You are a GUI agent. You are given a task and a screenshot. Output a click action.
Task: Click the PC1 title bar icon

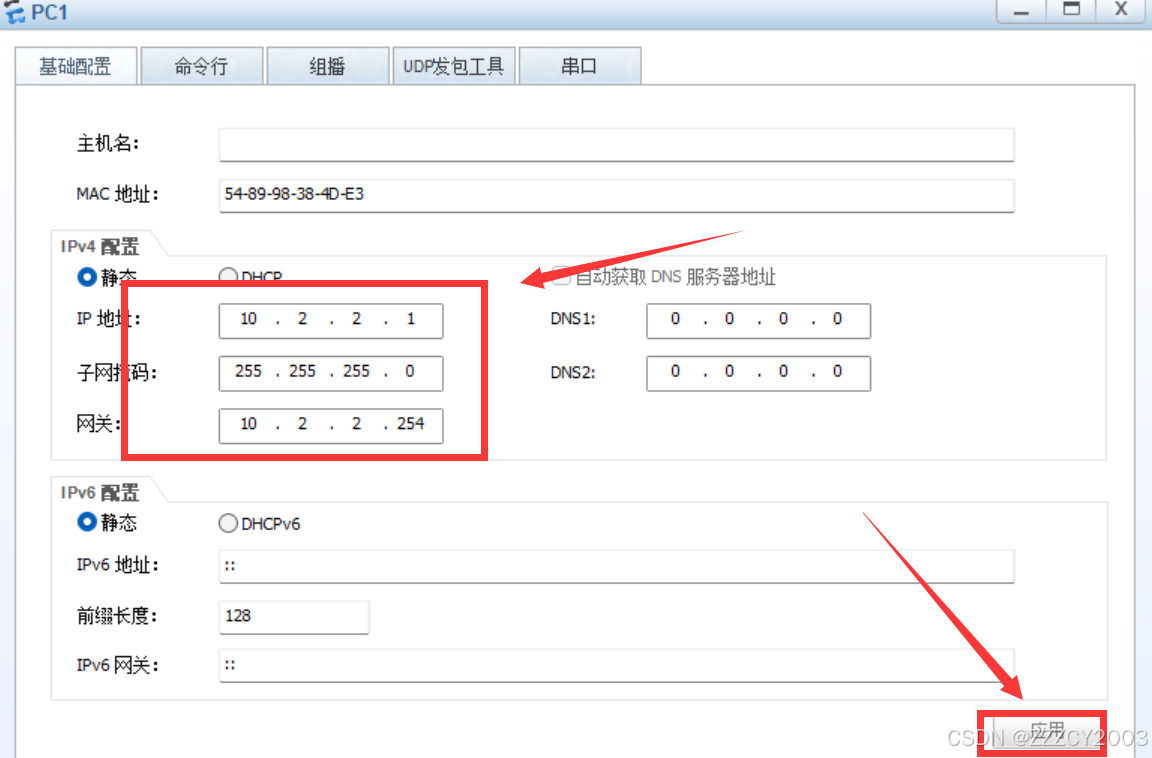pos(15,14)
